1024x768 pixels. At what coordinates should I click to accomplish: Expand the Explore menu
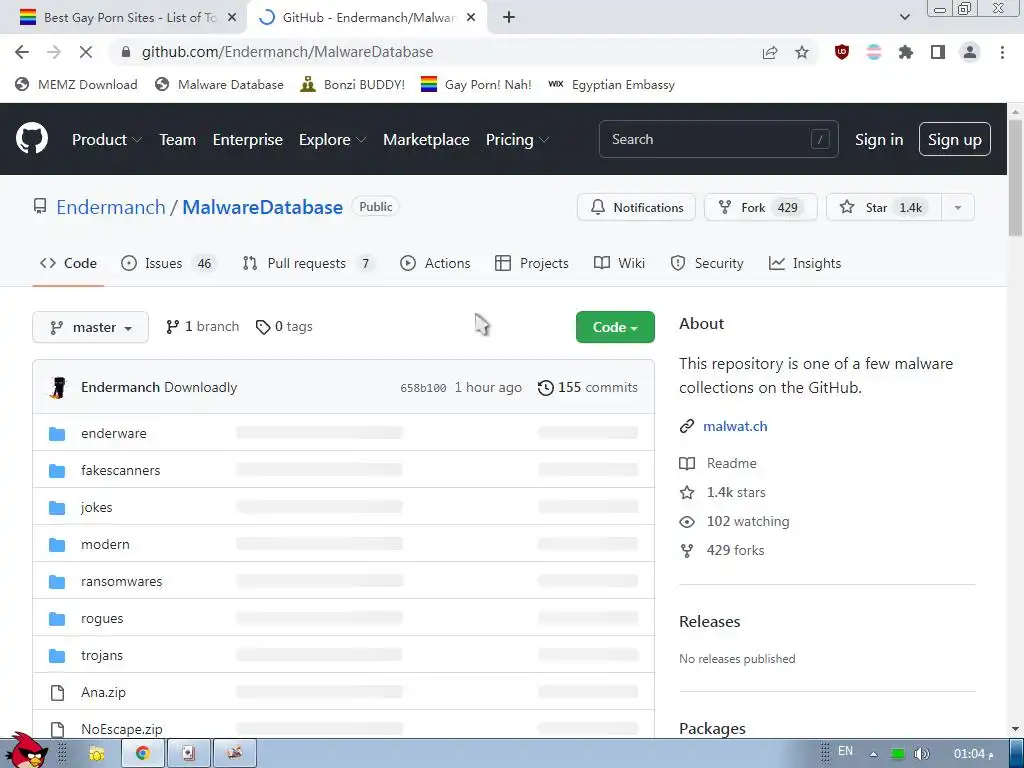(332, 140)
